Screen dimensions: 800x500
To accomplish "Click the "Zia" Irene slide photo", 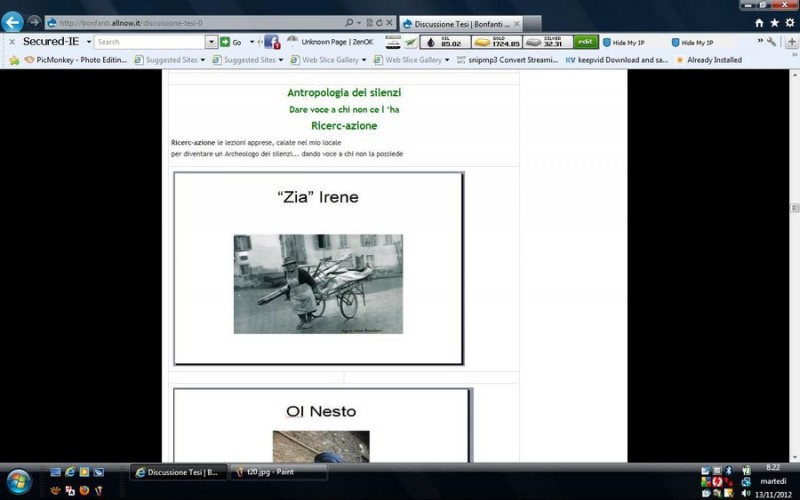I will 318,284.
